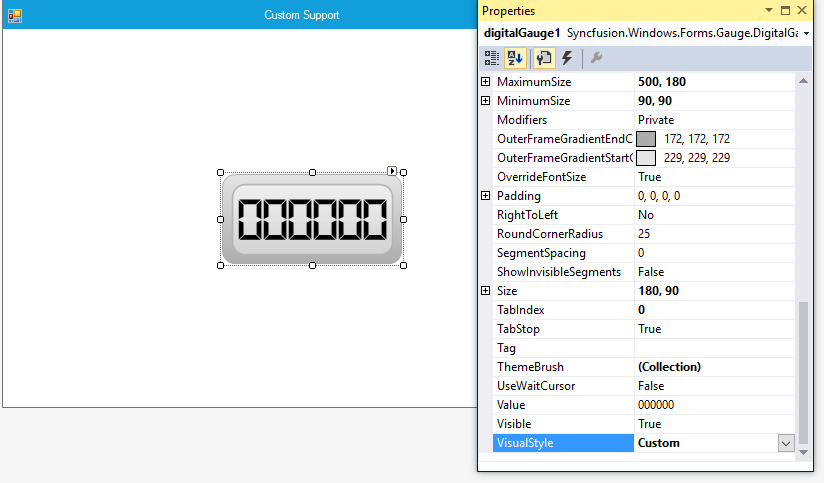Open the digitalGauge1 object selector dropdown
This screenshot has height=483, width=824.
pyautogui.click(x=807, y=34)
